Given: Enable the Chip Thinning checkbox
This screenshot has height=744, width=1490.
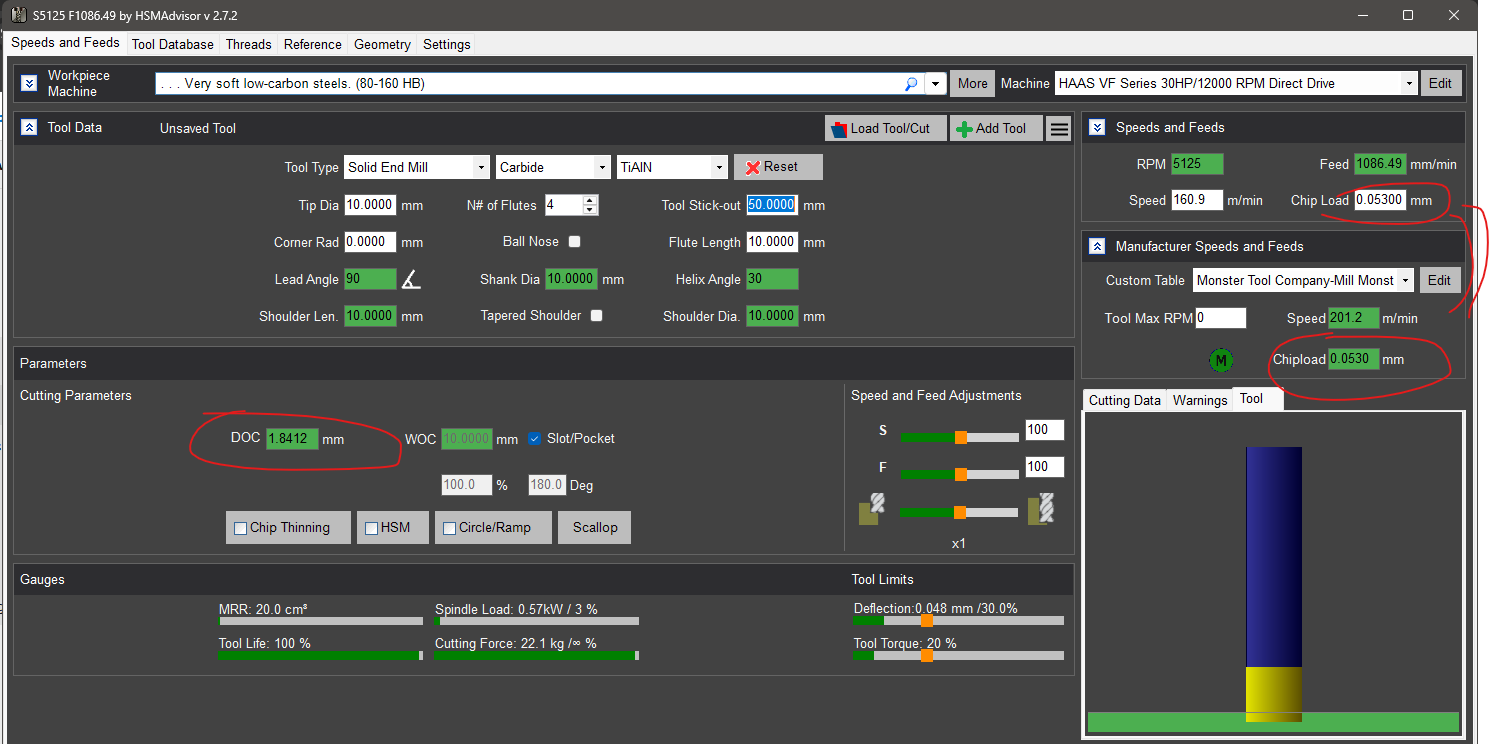Looking at the screenshot, I should 240,528.
